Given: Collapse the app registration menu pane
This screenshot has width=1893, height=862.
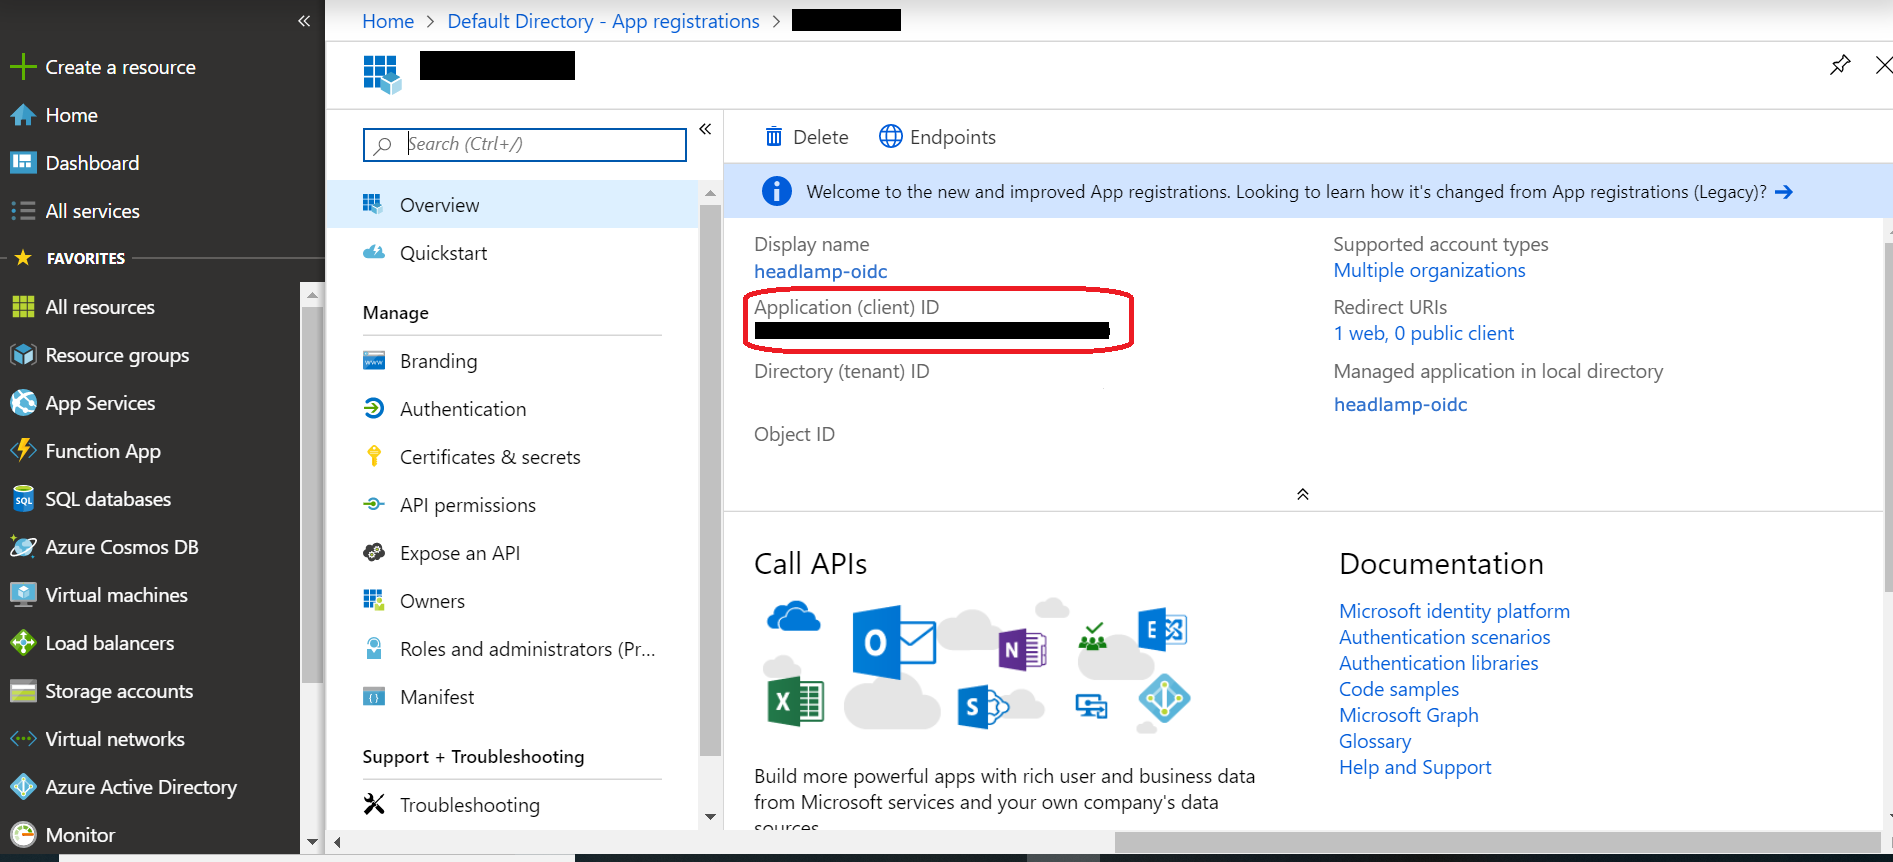Looking at the screenshot, I should (705, 129).
